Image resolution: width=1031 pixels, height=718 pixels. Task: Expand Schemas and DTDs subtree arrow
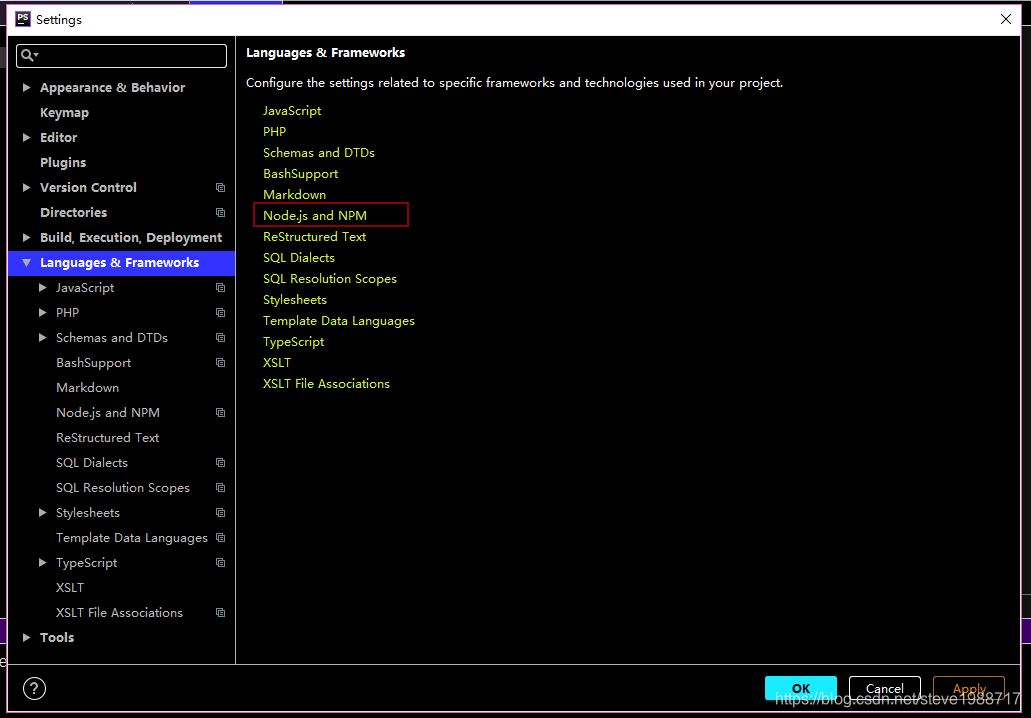click(43, 337)
